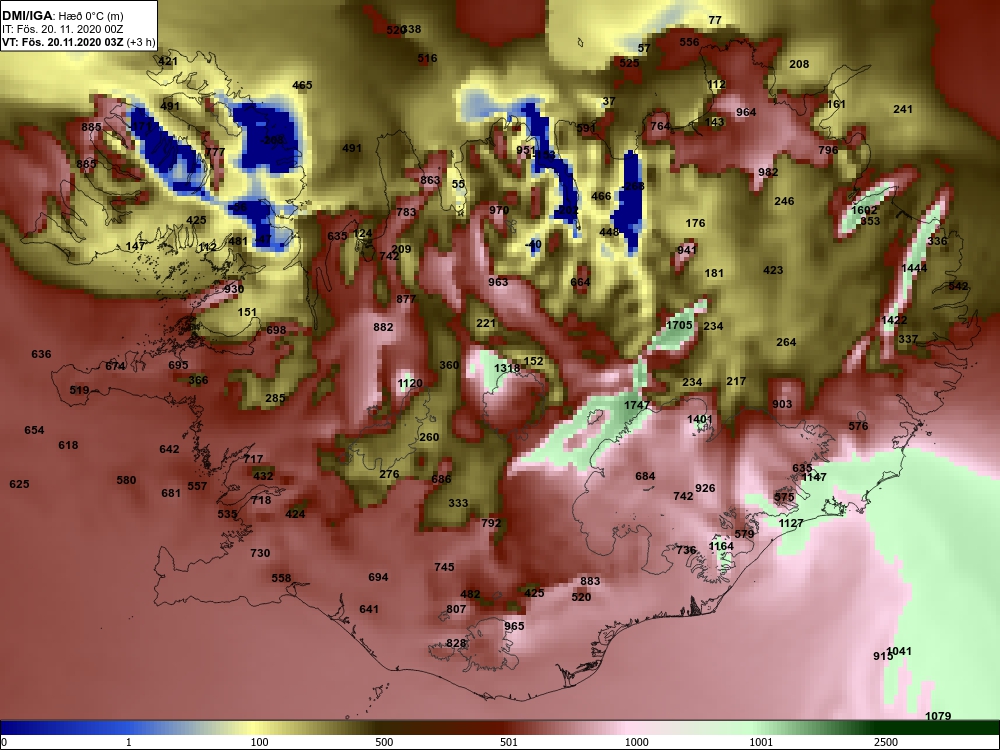Click the map value 580
This screenshot has width=1000, height=750.
[x=126, y=480]
